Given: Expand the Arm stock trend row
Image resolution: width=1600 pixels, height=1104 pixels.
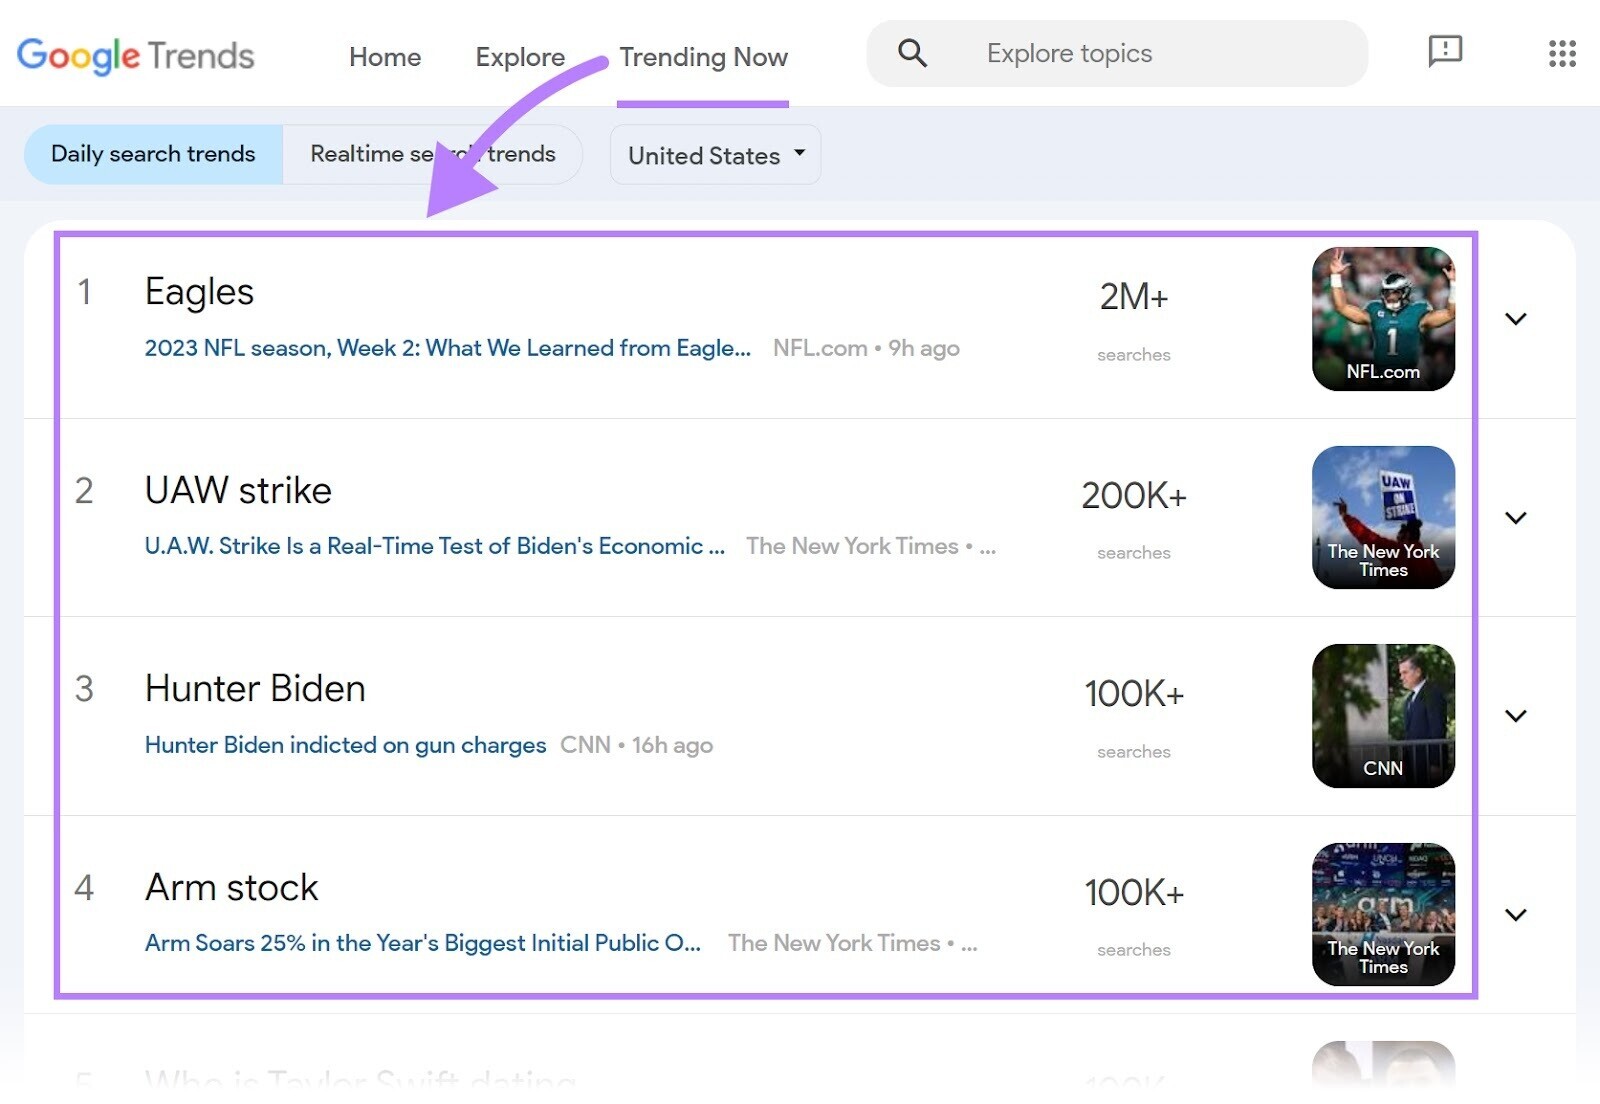Looking at the screenshot, I should click(x=1515, y=915).
